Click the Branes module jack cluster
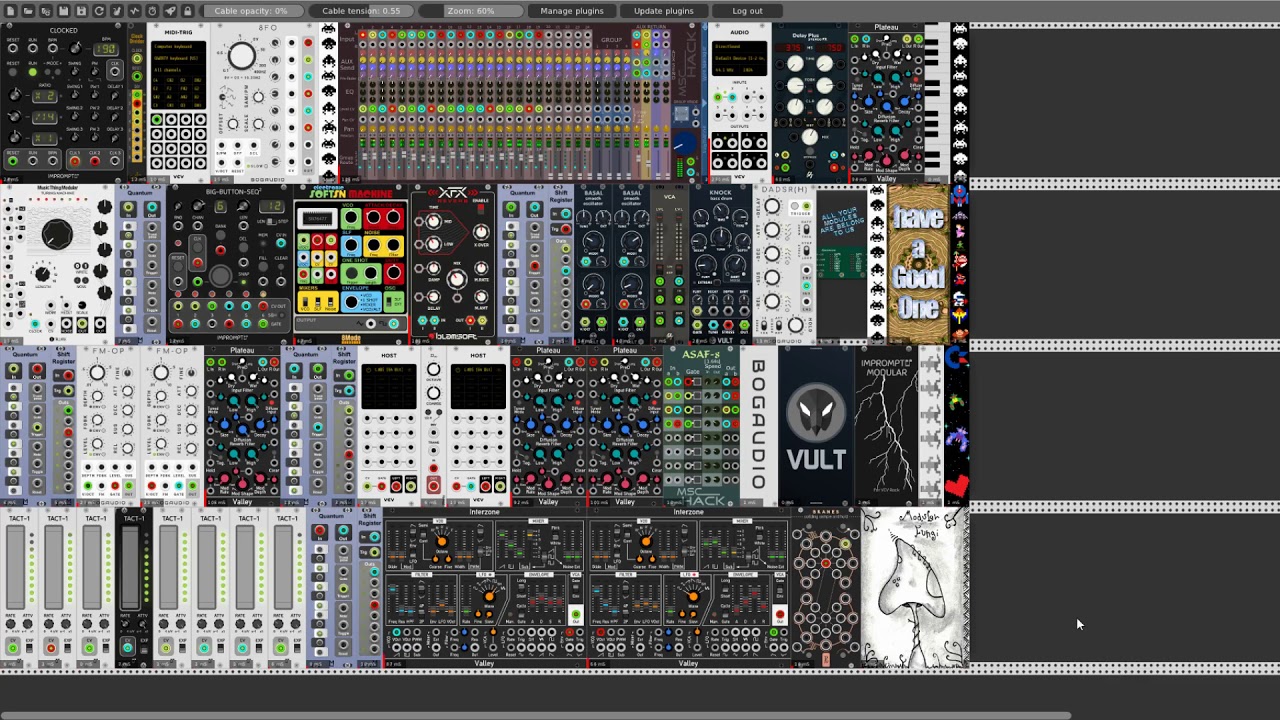 (825, 585)
